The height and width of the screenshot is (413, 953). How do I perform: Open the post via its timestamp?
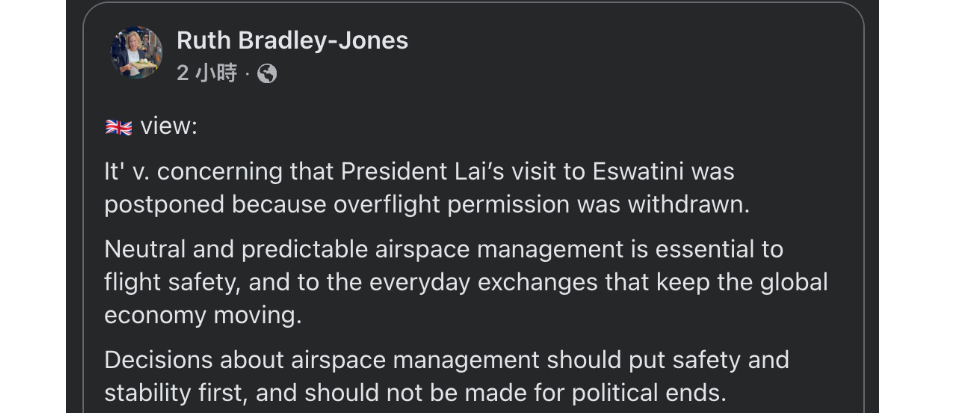click(x=206, y=73)
